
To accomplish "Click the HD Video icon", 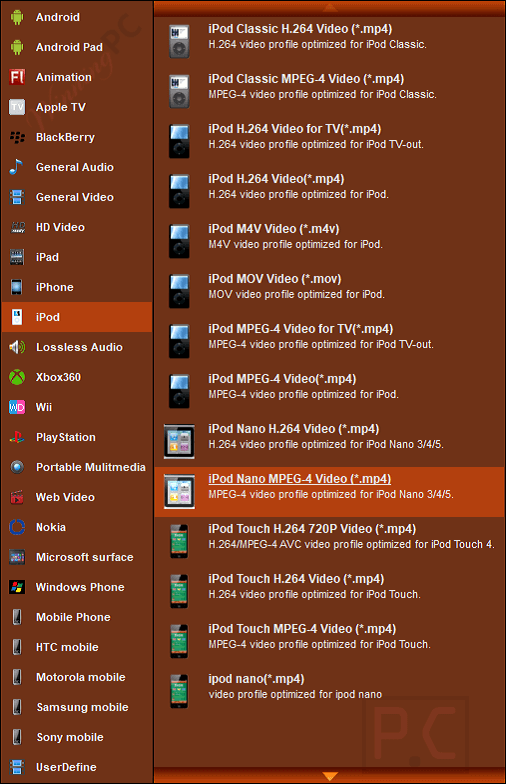I will pyautogui.click(x=18, y=227).
